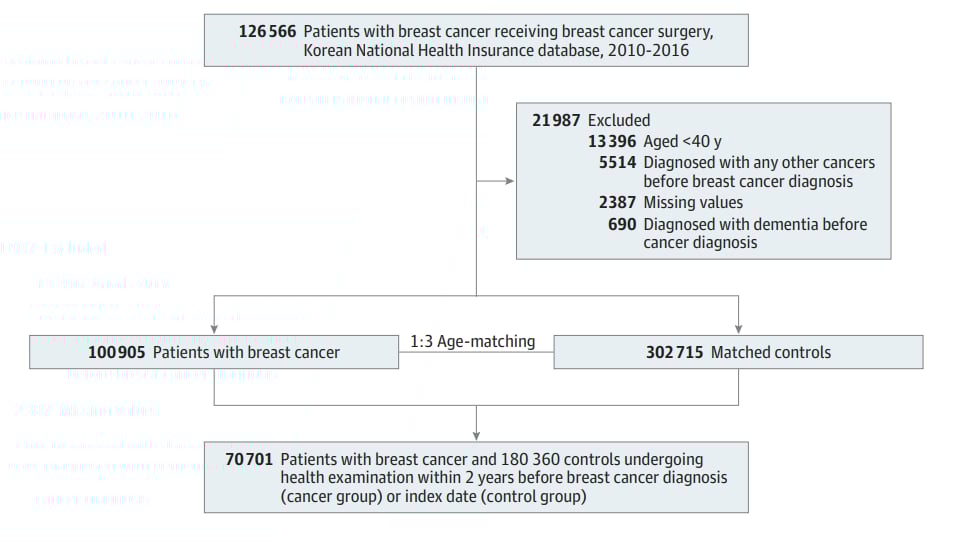Click the arrowhead pointing to the Excluded box
967x542 pixels.
[x=511, y=182]
